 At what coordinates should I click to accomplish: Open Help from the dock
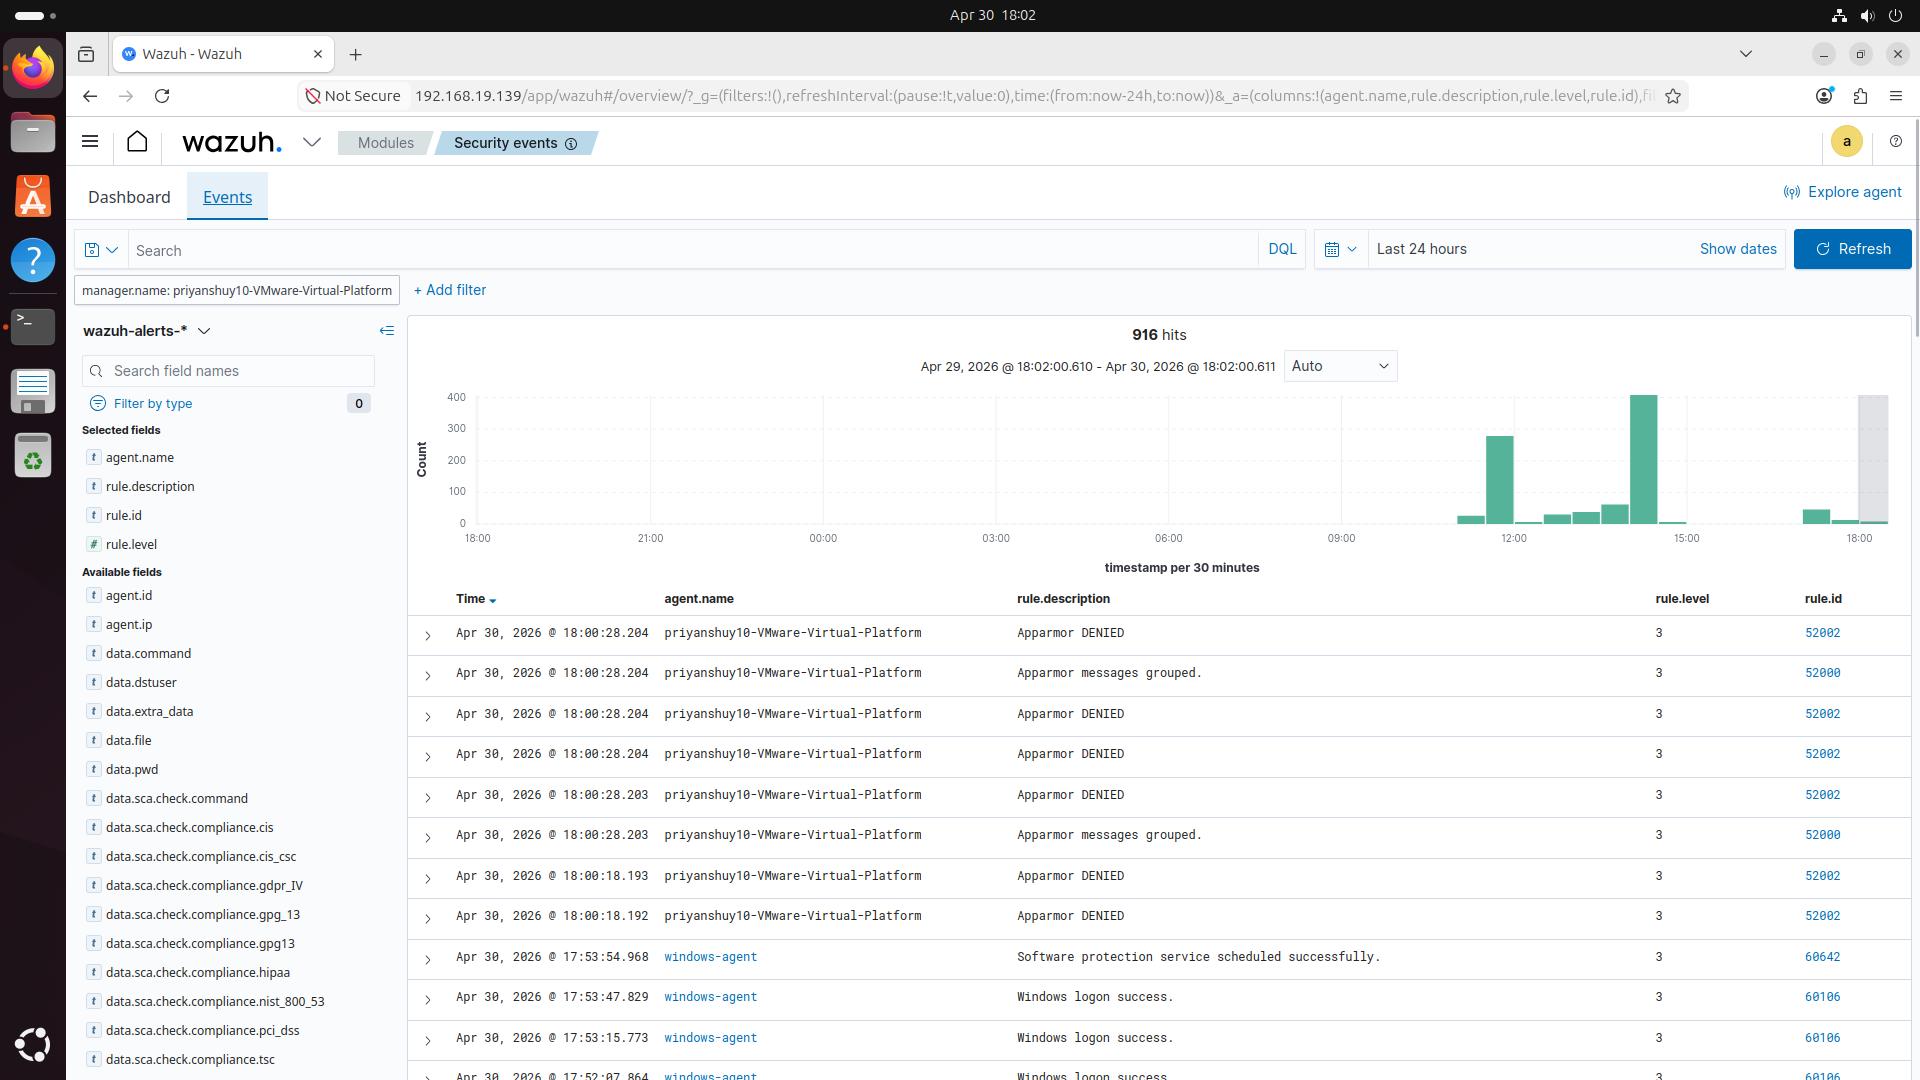coord(33,260)
